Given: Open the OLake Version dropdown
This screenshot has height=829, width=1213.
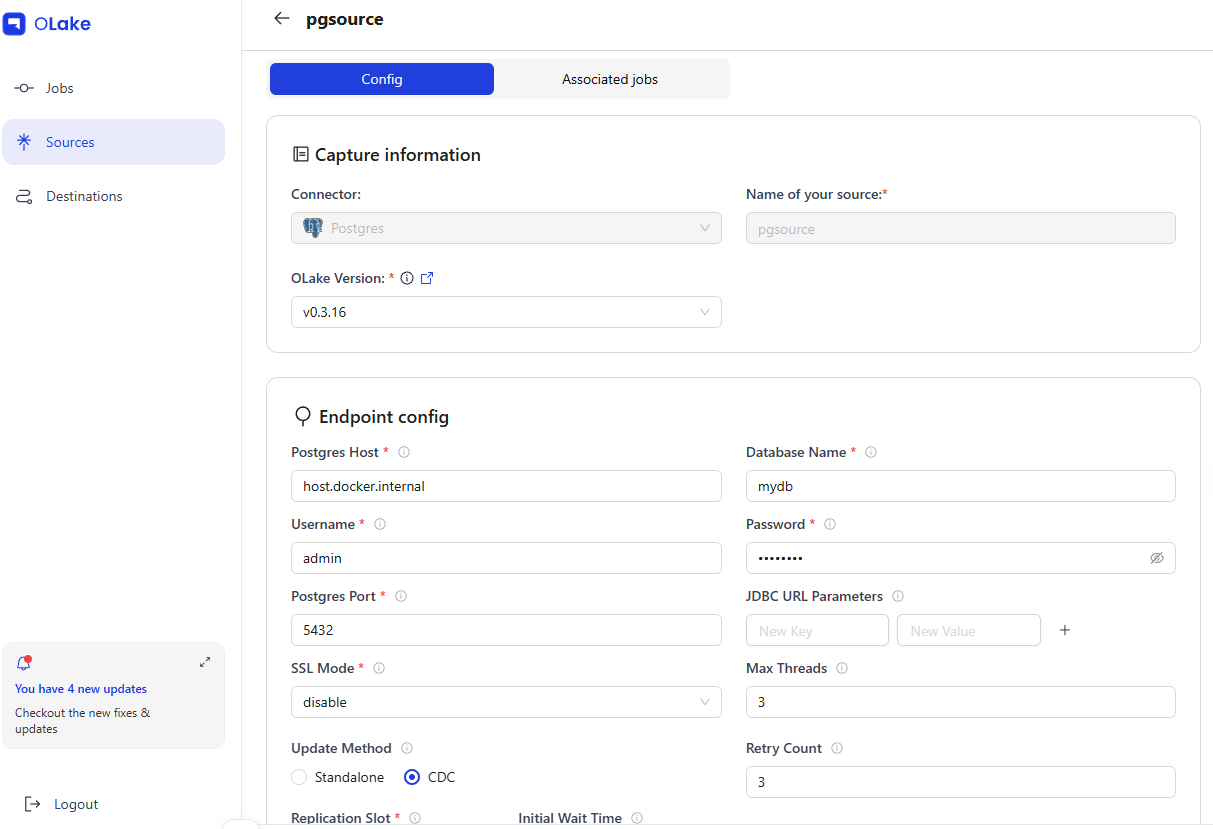Looking at the screenshot, I should coord(506,312).
